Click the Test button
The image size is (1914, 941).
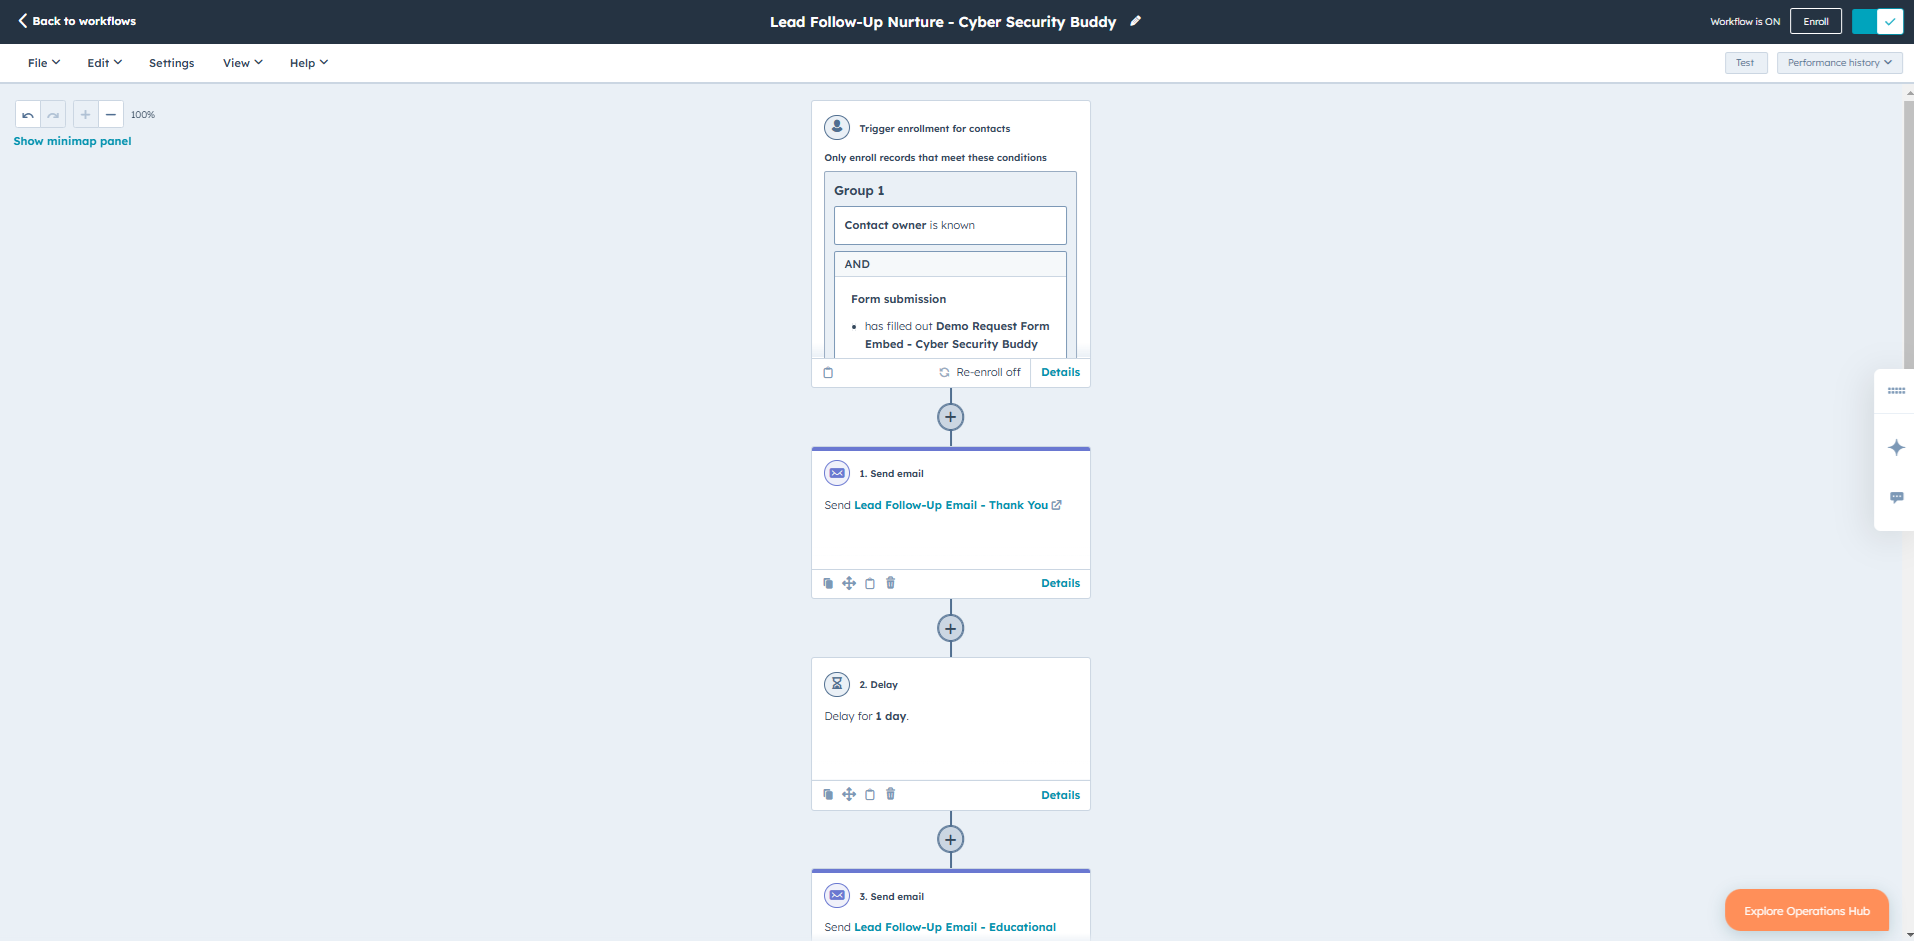click(1745, 63)
